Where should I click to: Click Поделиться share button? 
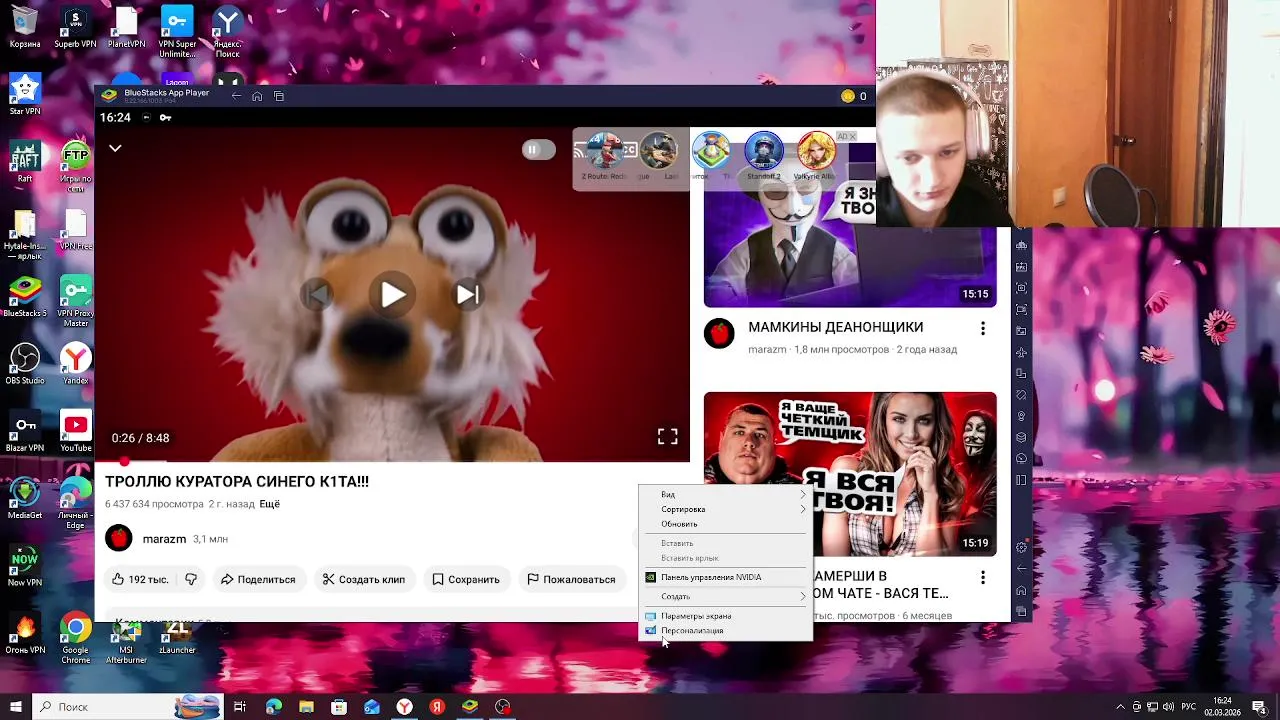click(x=258, y=579)
